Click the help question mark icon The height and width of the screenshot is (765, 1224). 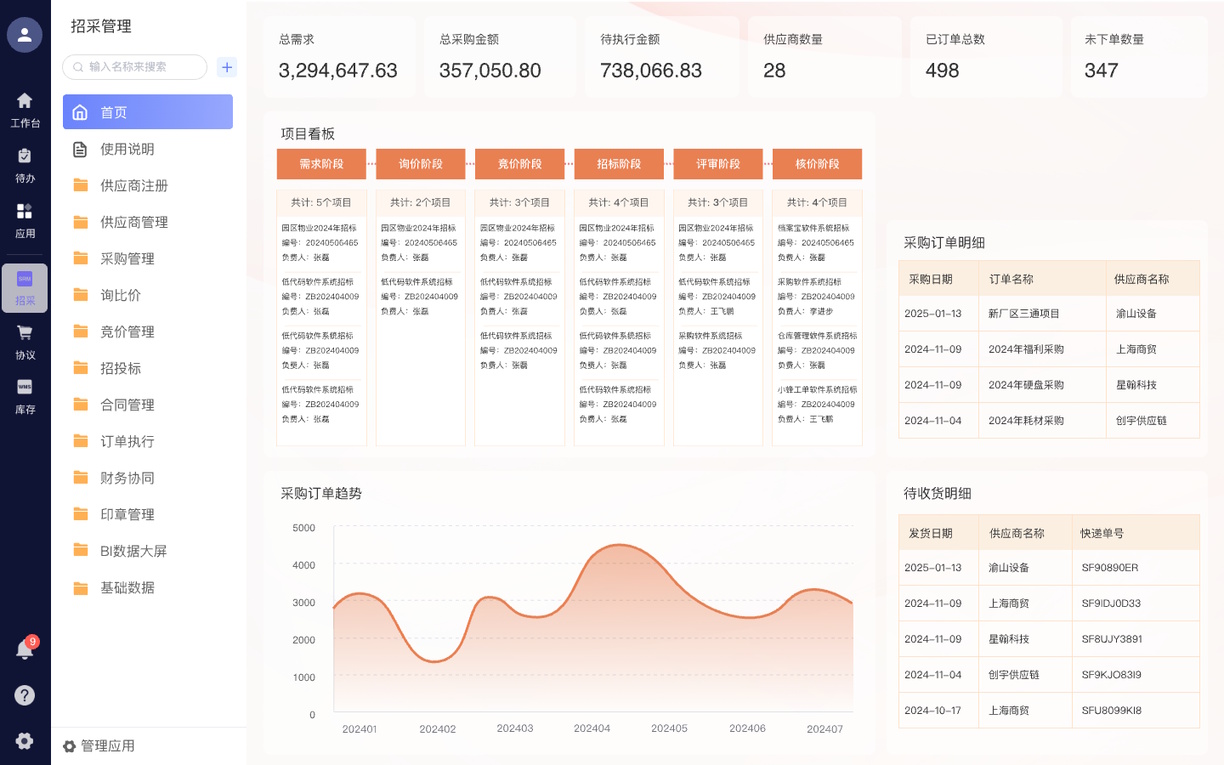[x=24, y=695]
